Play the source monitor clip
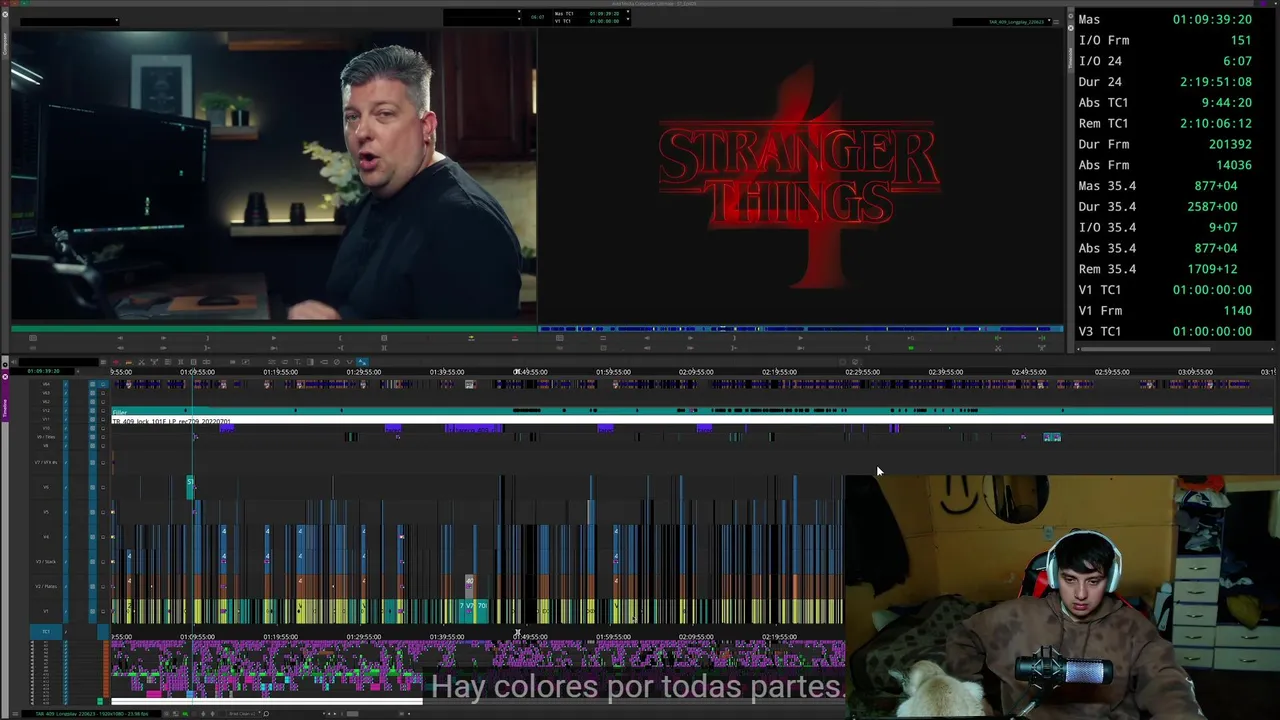The width and height of the screenshot is (1280, 720). [x=274, y=338]
